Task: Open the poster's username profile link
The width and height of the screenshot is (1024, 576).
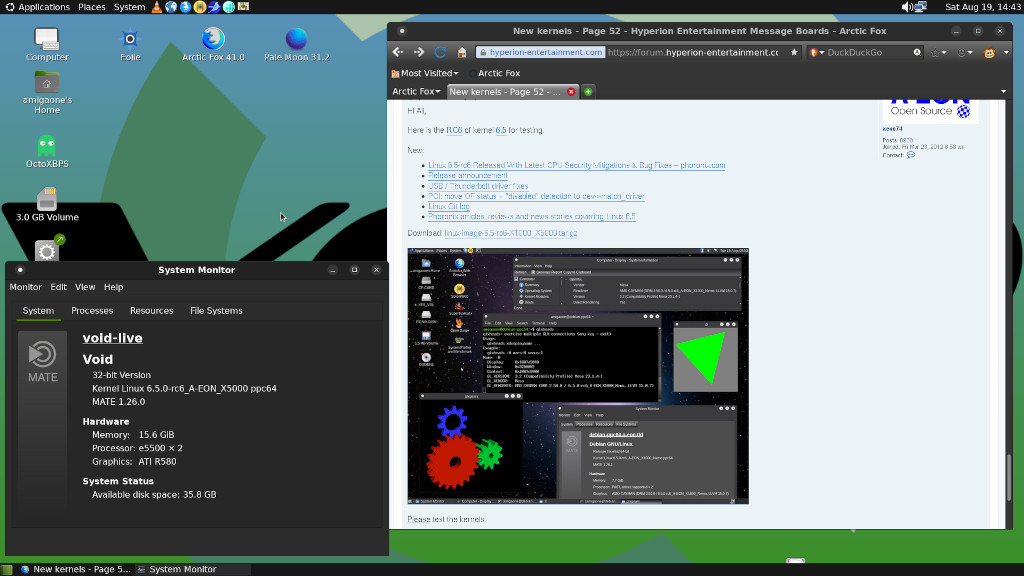Action: (892, 129)
